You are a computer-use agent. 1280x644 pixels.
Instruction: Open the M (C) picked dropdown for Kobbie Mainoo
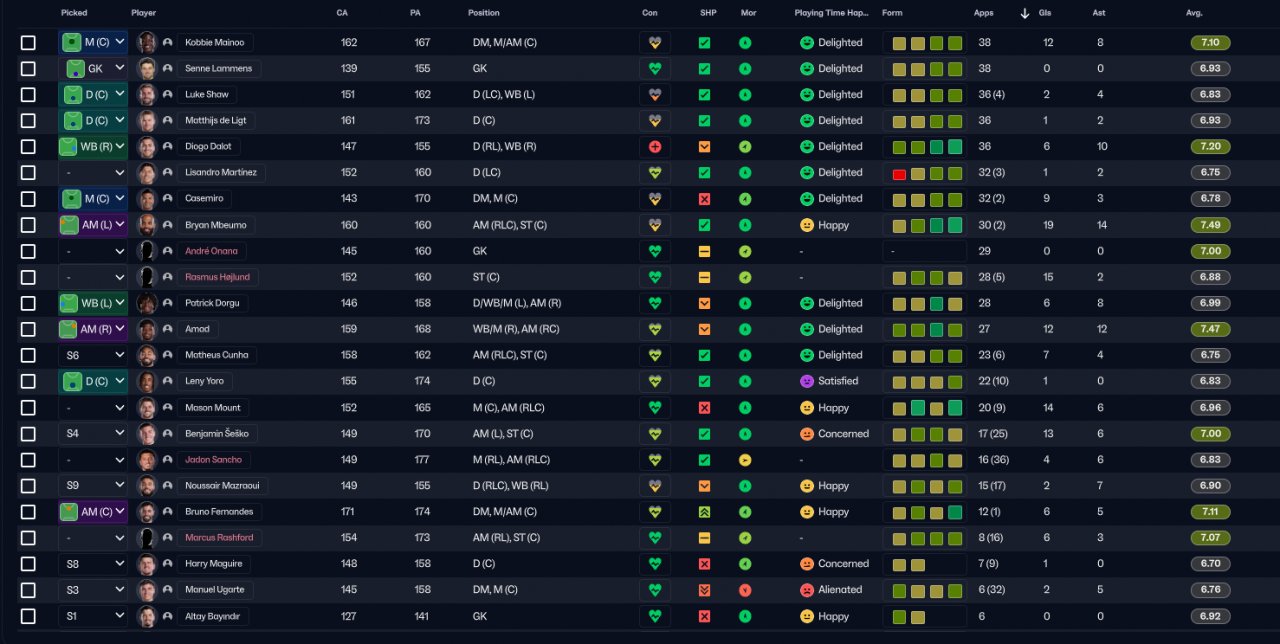(x=93, y=43)
